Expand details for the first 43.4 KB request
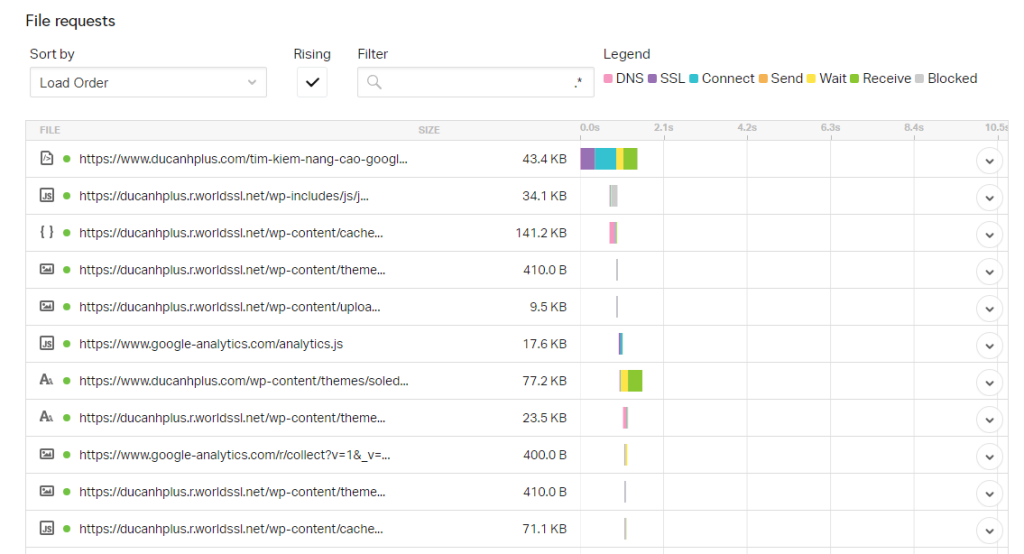Screen dimensions: 1024x554 coord(988,160)
